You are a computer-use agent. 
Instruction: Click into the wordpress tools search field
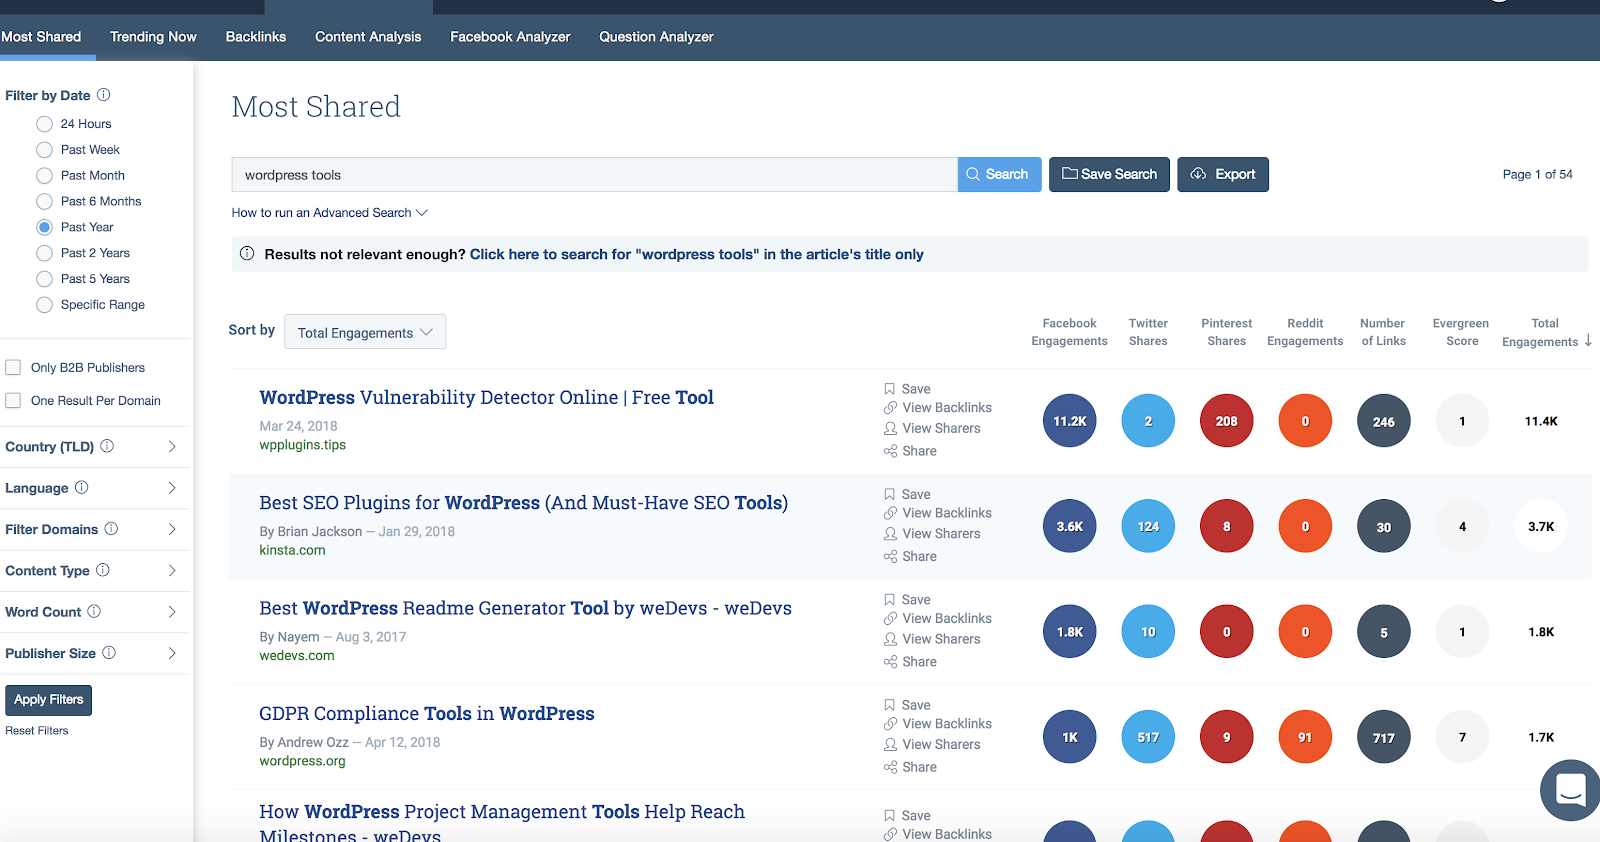pos(594,175)
